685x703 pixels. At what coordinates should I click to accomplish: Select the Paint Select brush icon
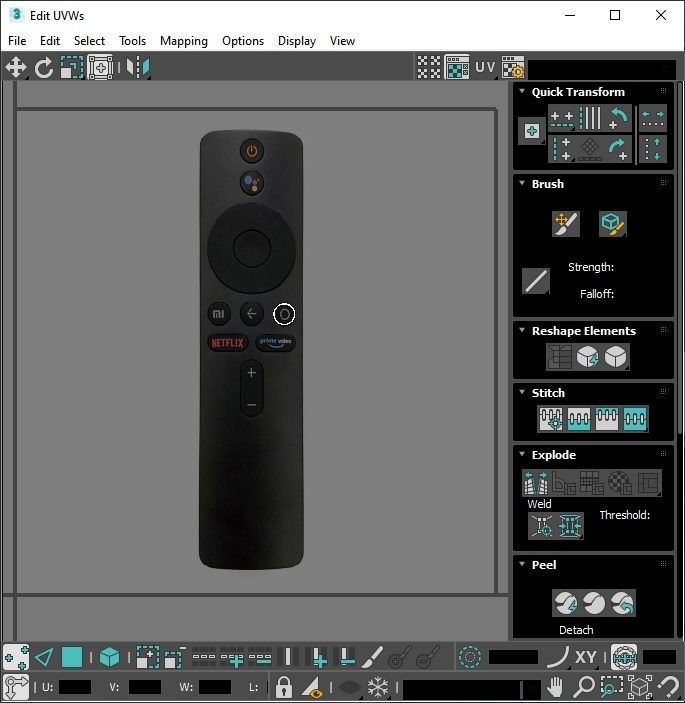tap(372, 657)
